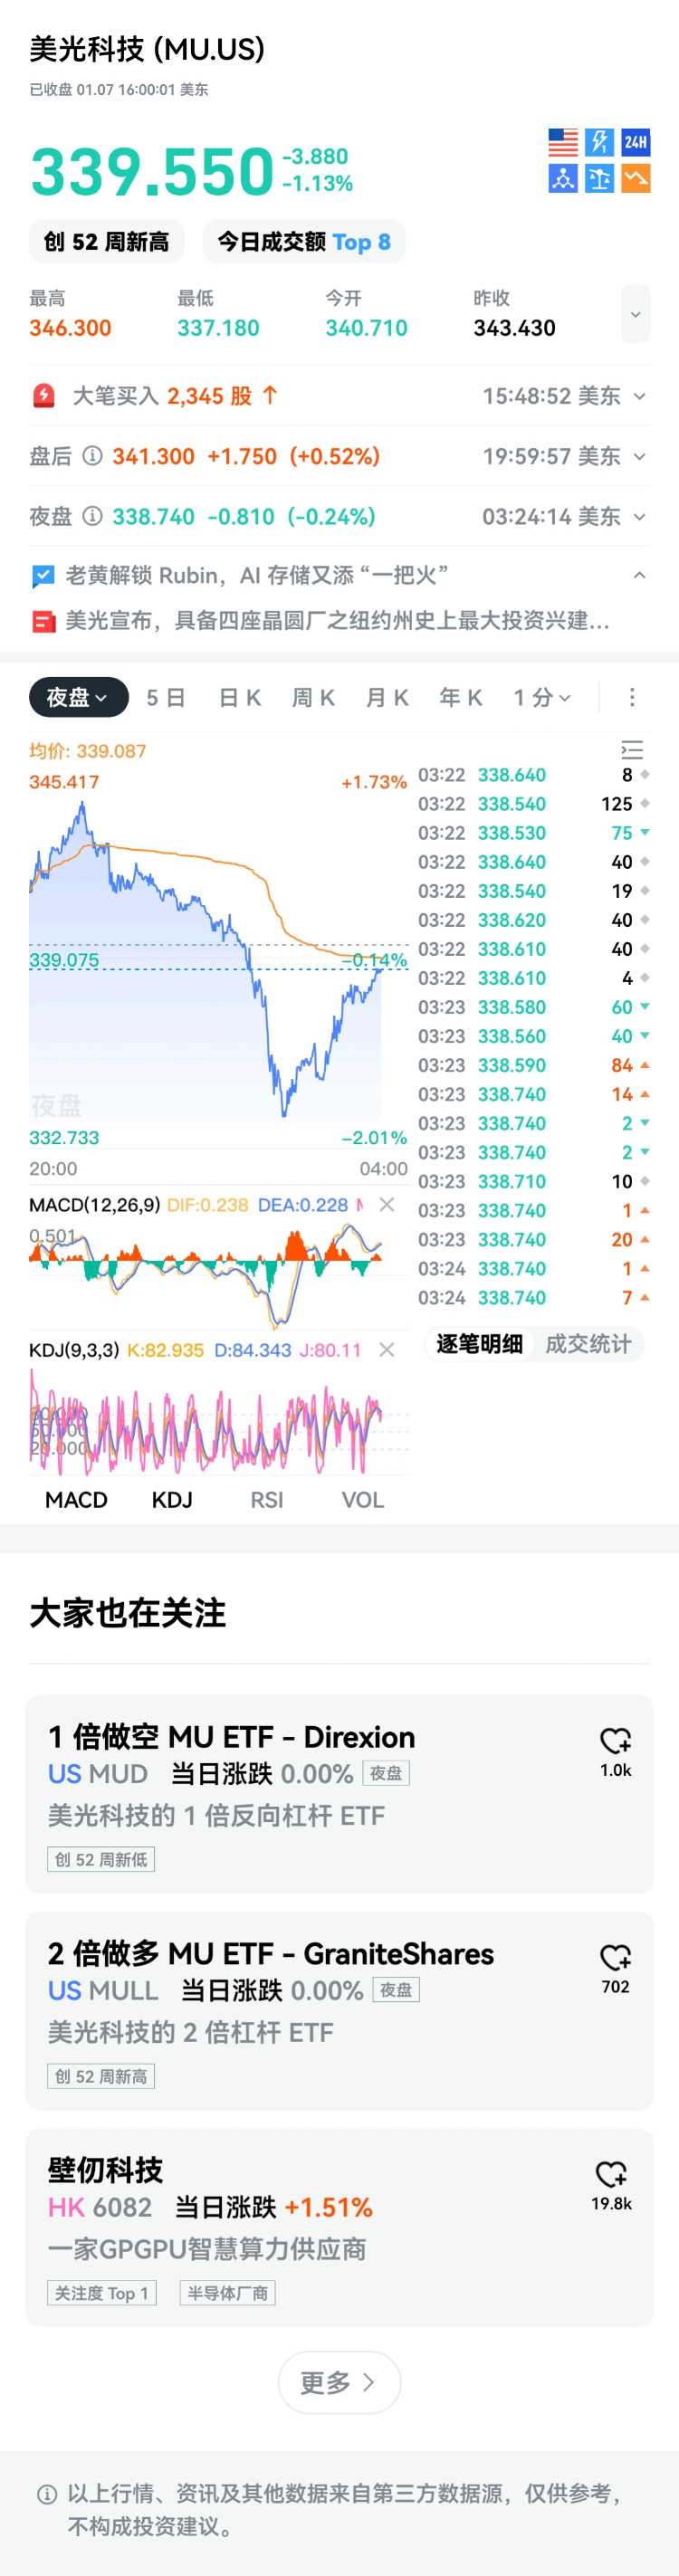
Task: Open the 美光宣布 news headline
Action: coord(337,621)
